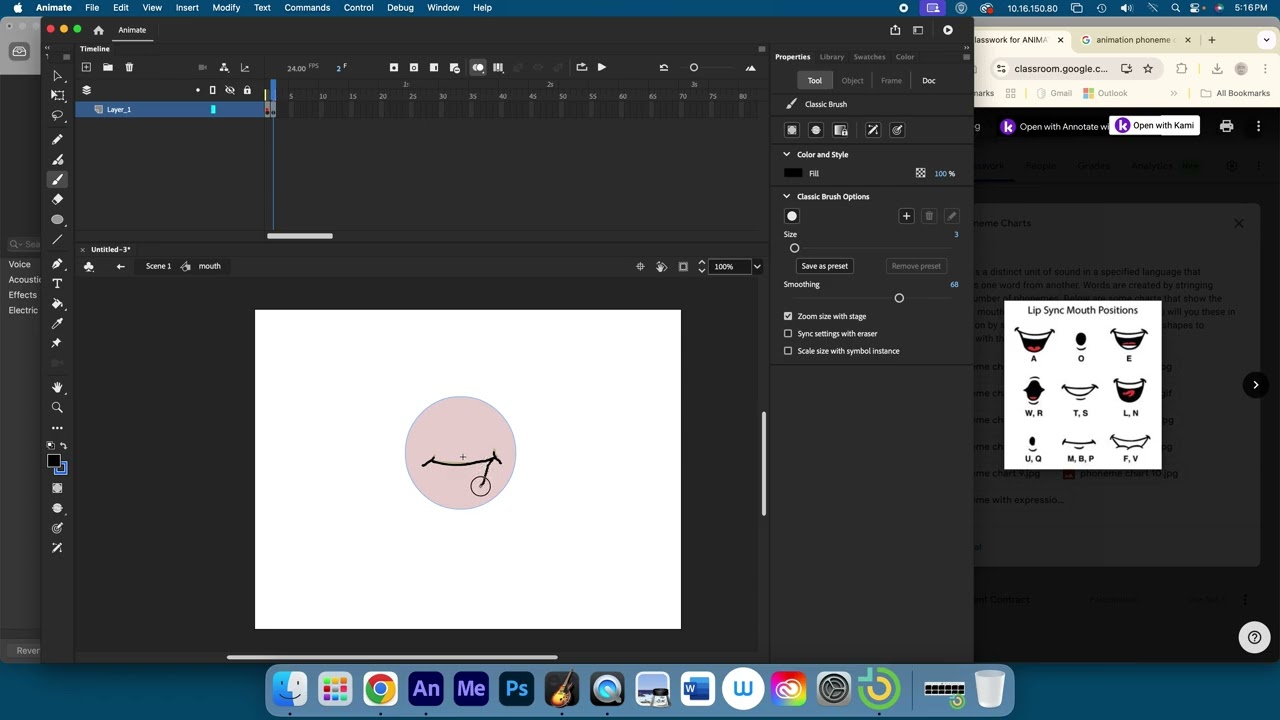Viewport: 1280px width, 720px height.
Task: Select the Oval shape tool
Action: click(57, 220)
